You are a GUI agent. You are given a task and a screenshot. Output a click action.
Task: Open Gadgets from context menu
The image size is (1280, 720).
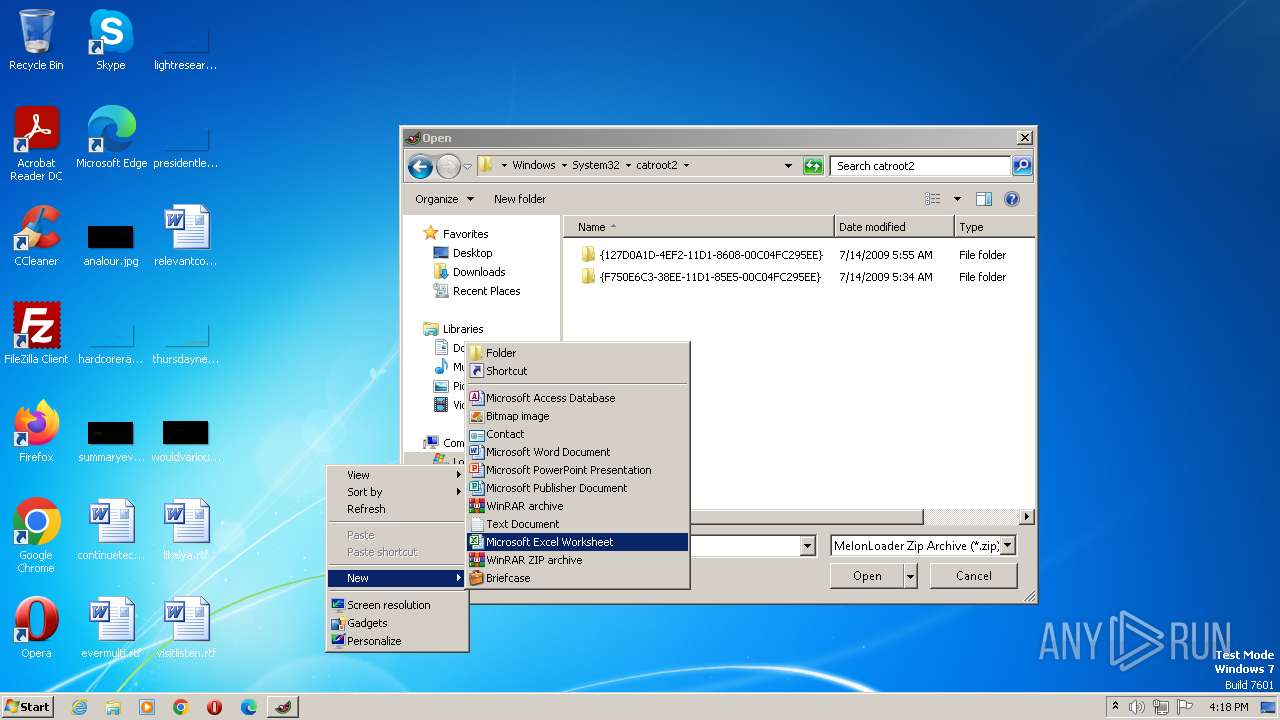(397, 623)
